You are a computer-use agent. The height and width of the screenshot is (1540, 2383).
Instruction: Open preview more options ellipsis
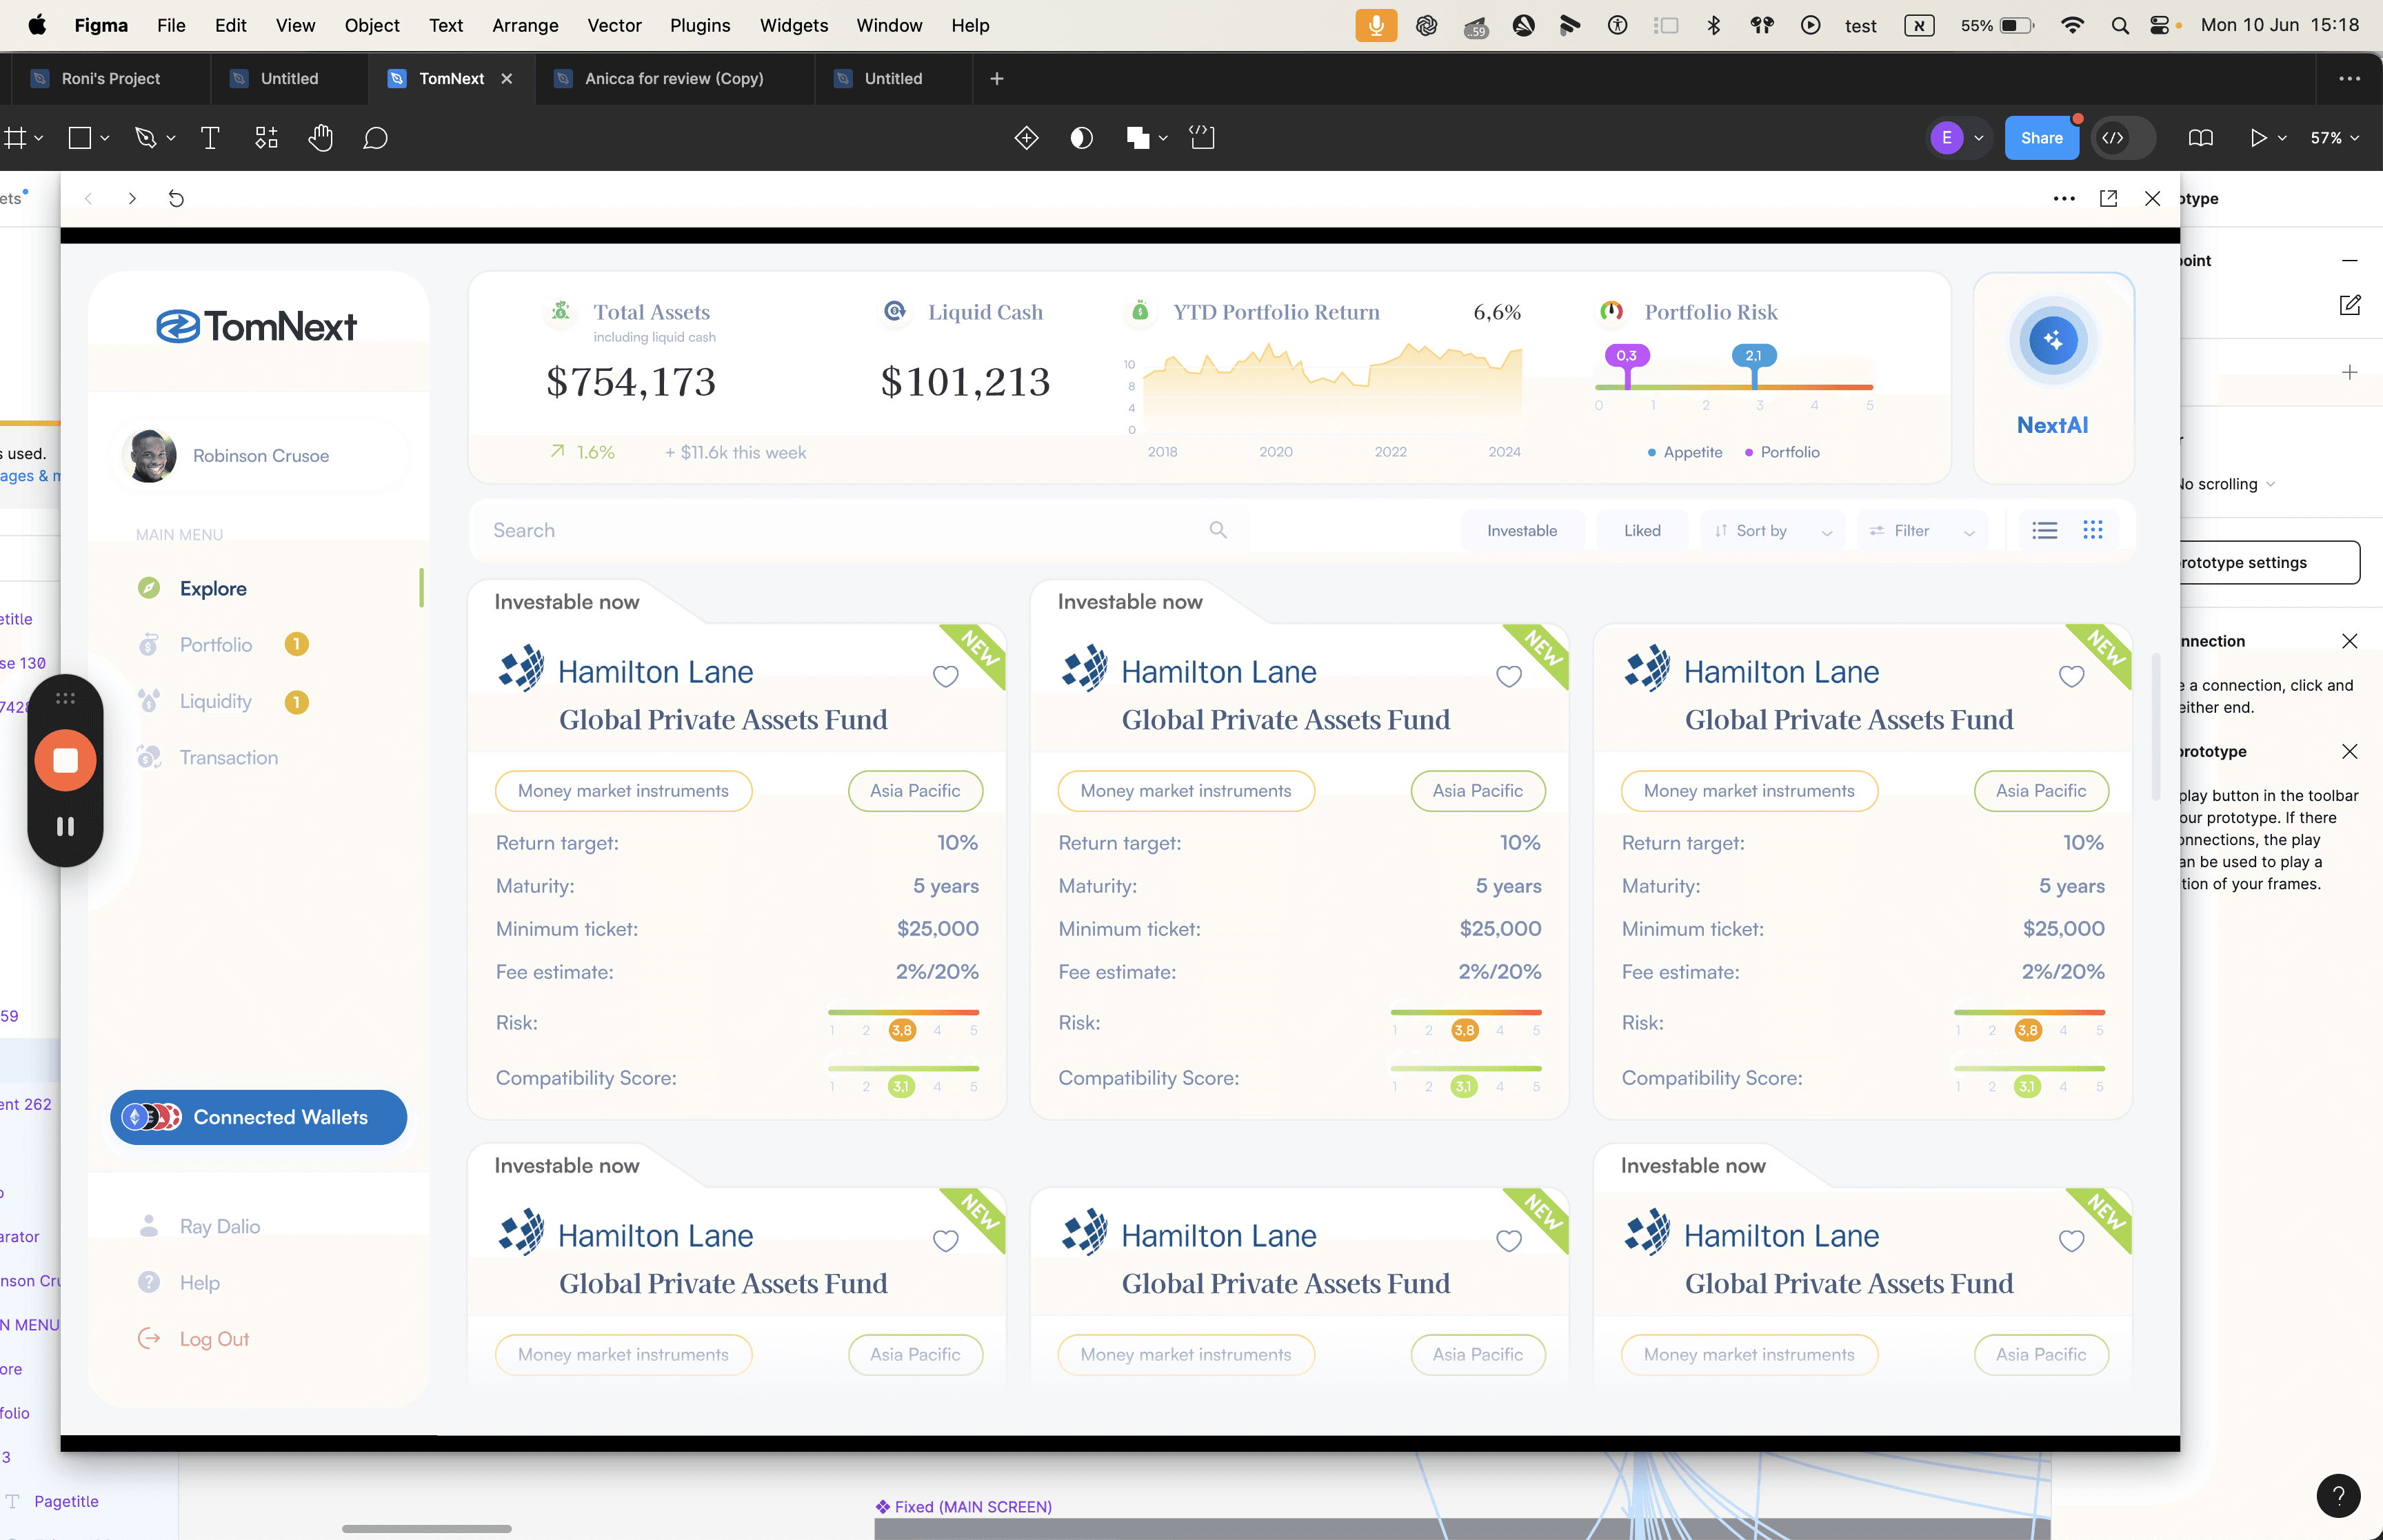(x=2064, y=198)
